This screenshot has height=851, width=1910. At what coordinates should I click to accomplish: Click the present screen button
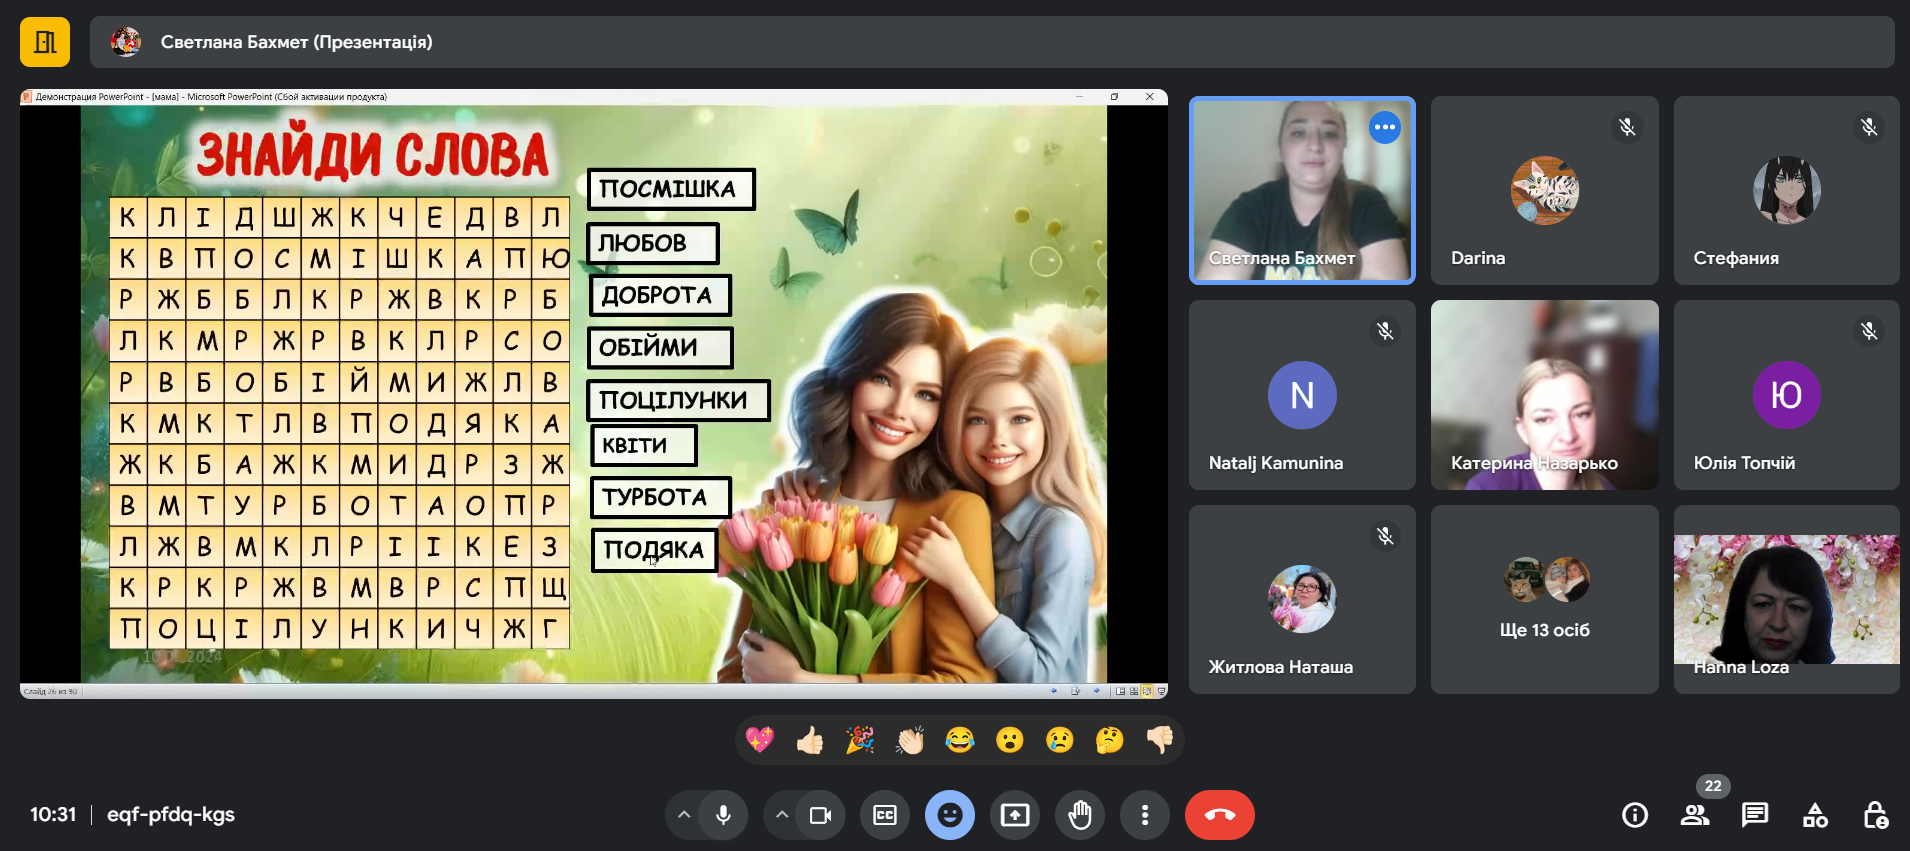point(1015,815)
